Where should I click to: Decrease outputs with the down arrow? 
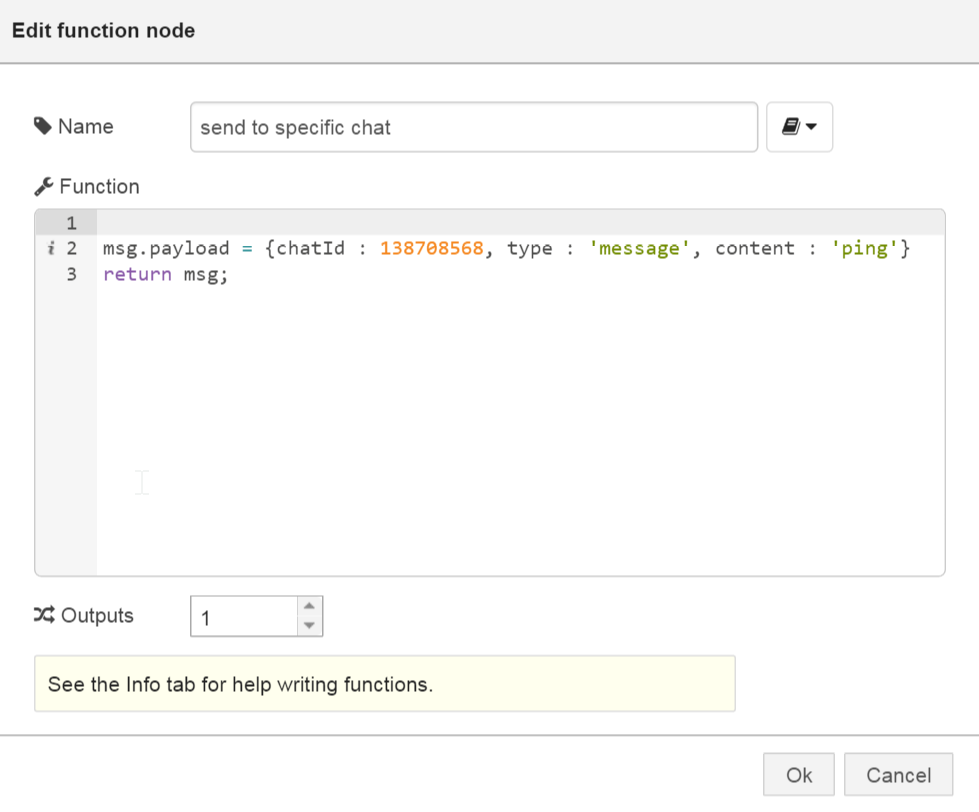pyautogui.click(x=309, y=626)
